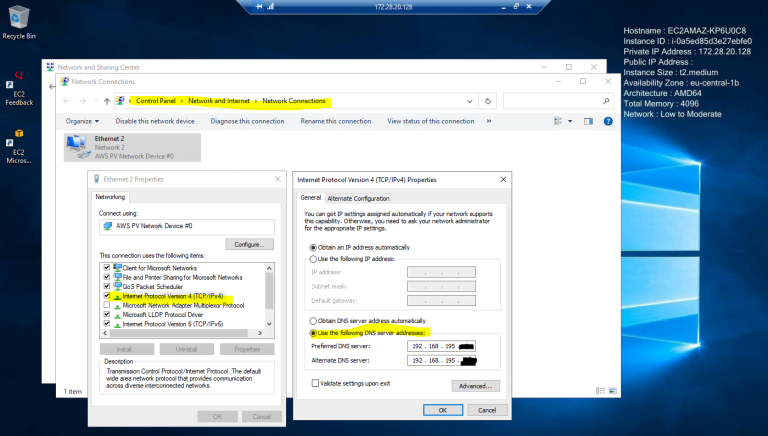768x436 pixels.
Task: Switch to the Alternate Configuration tab
Action: [x=358, y=198]
